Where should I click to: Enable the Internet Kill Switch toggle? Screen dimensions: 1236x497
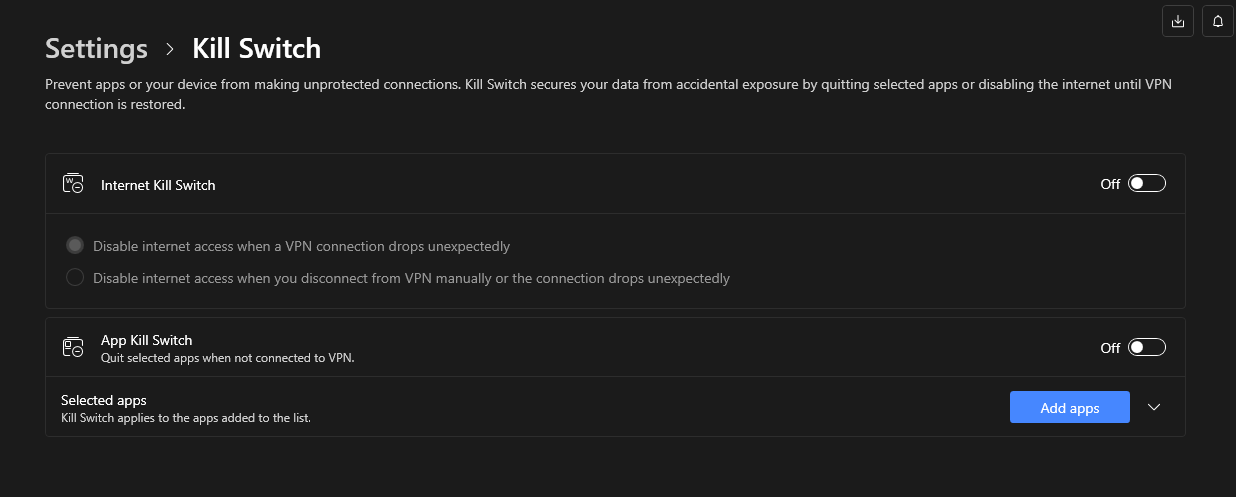pyautogui.click(x=1147, y=184)
